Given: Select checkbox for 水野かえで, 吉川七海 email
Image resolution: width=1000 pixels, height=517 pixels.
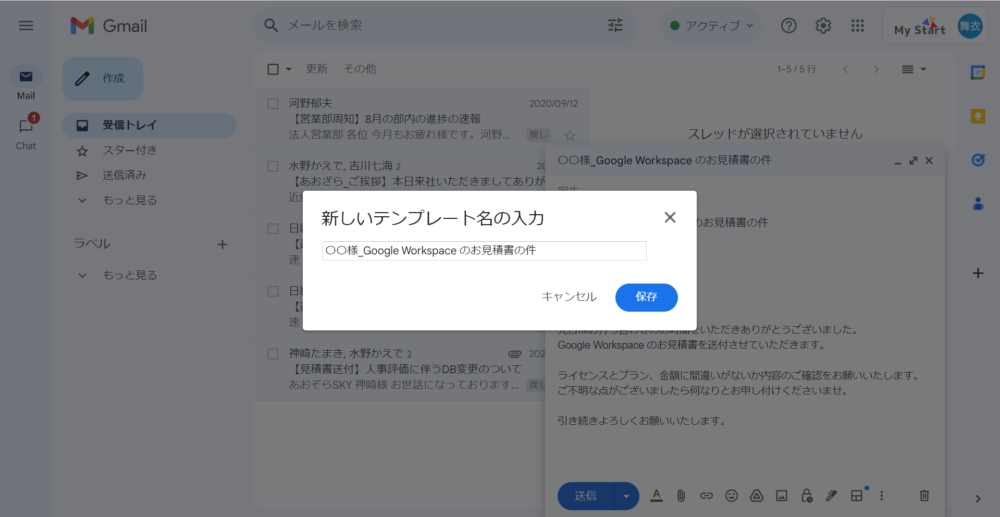Looking at the screenshot, I should pos(273,166).
